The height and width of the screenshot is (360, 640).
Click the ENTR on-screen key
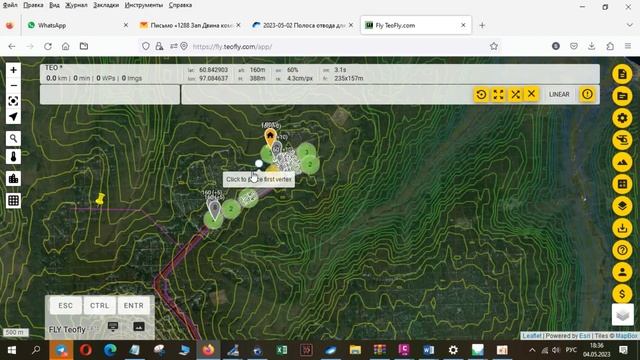133,306
